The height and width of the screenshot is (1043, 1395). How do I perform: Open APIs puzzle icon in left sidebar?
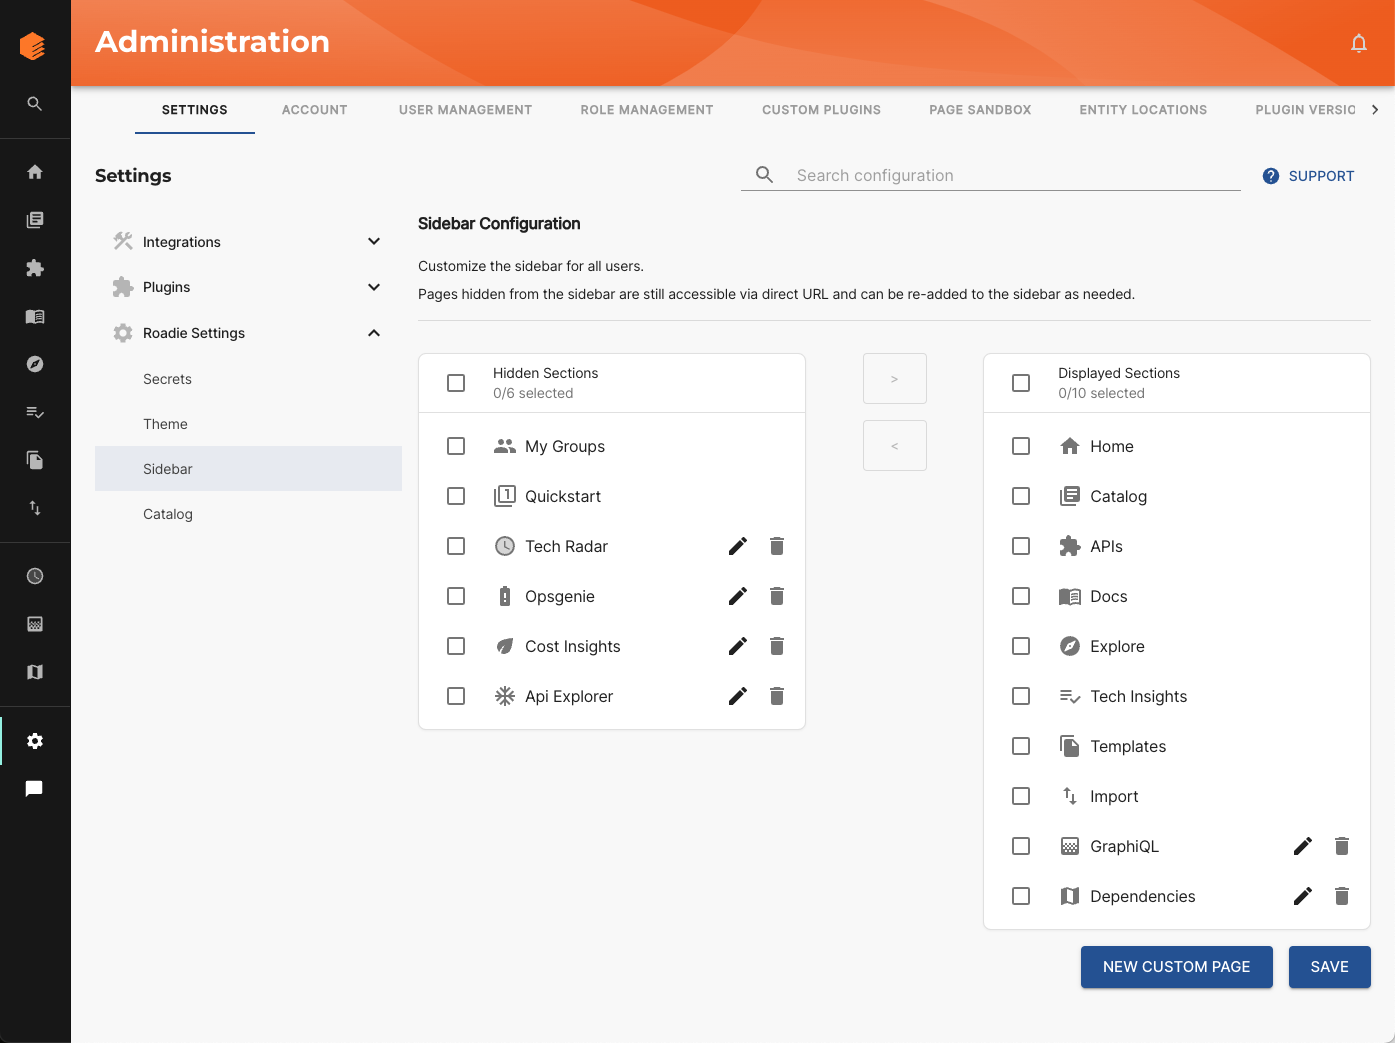coord(35,268)
